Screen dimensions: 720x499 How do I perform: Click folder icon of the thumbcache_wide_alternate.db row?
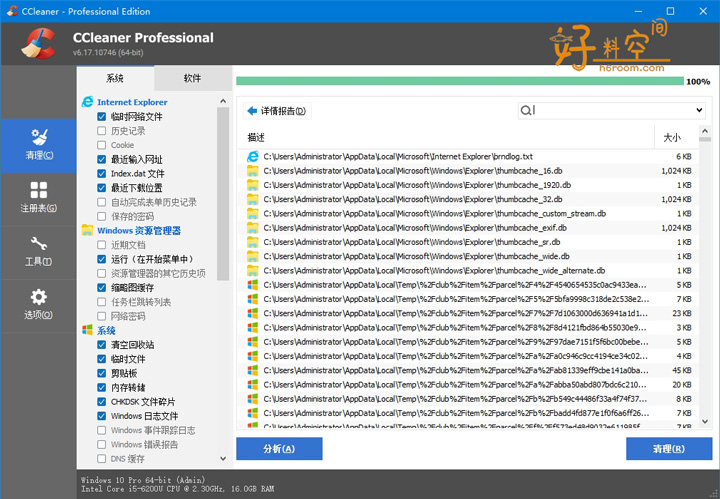point(253,270)
